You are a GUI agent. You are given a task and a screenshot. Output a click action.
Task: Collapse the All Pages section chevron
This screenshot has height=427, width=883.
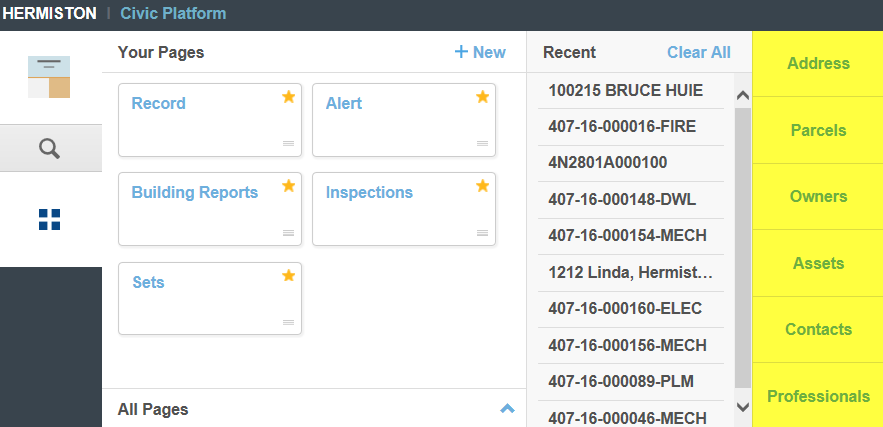pyautogui.click(x=507, y=409)
